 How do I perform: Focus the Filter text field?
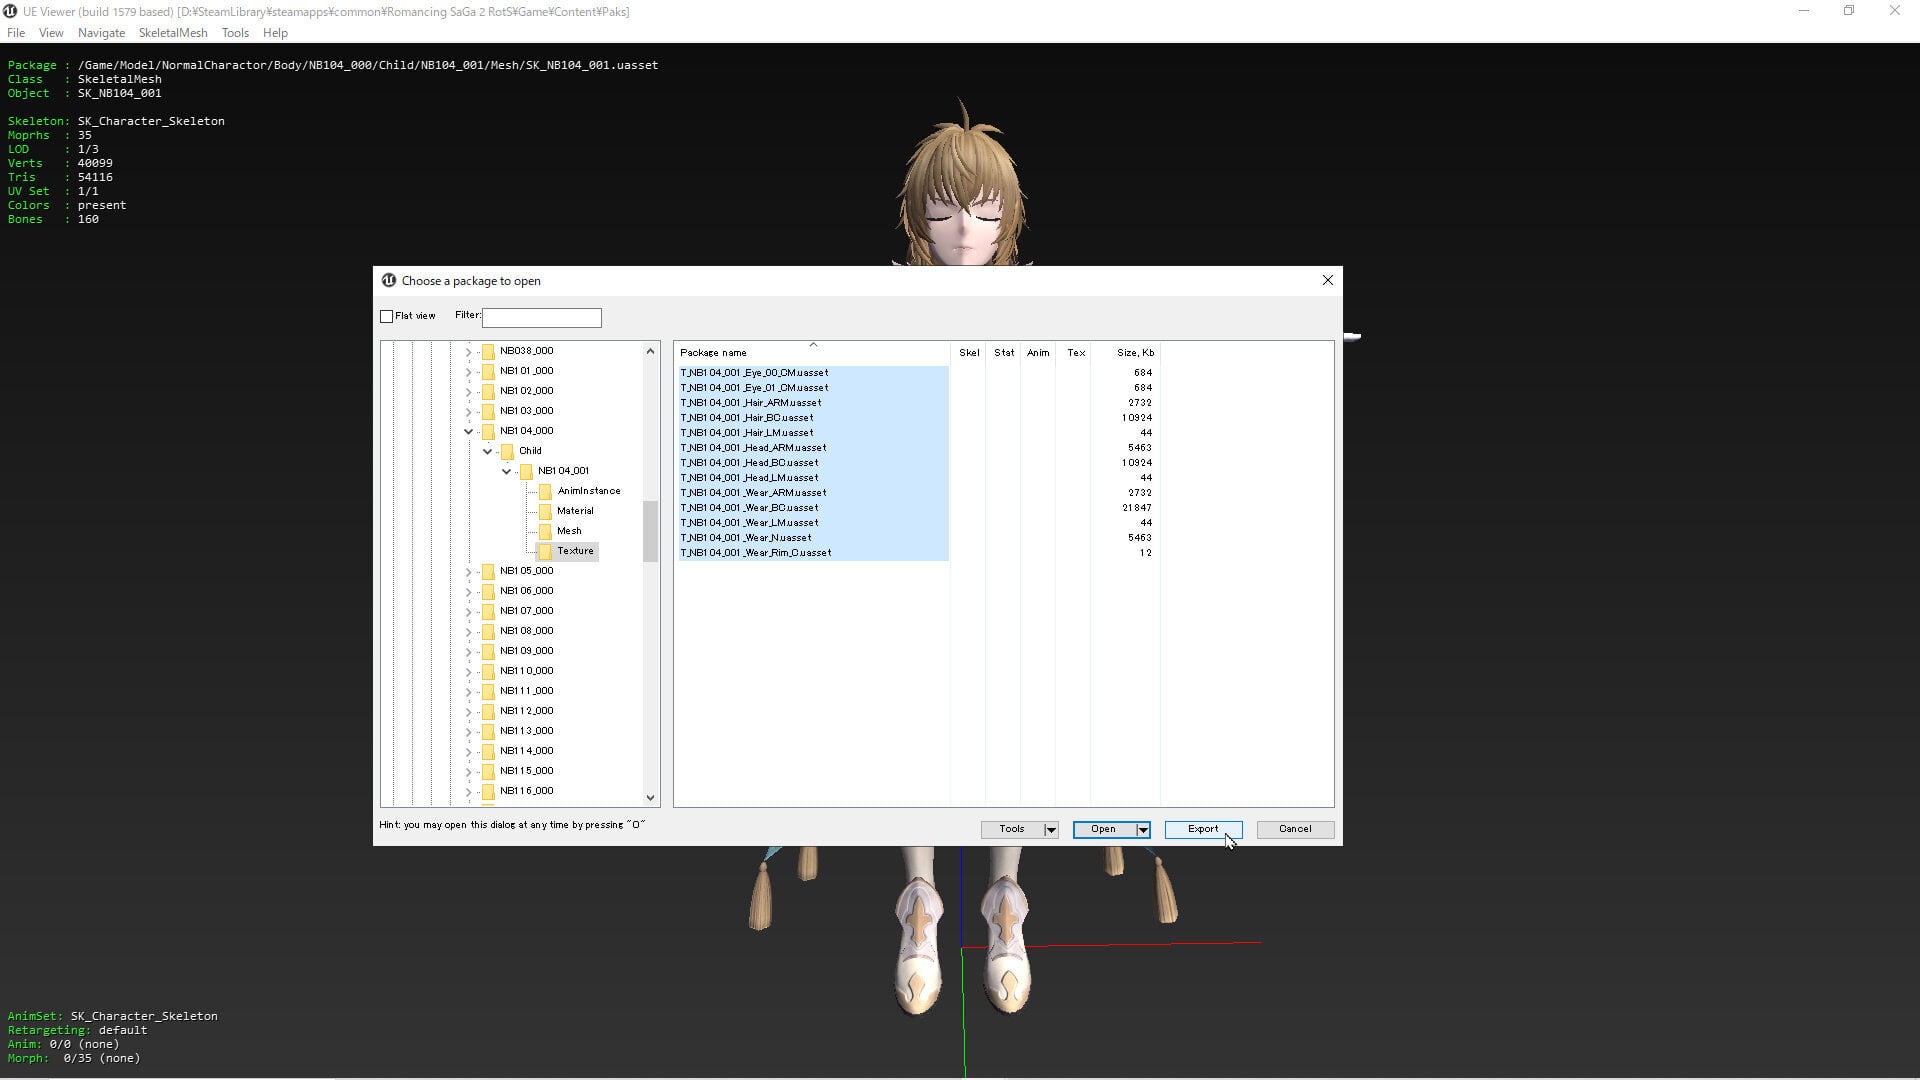[x=541, y=318]
